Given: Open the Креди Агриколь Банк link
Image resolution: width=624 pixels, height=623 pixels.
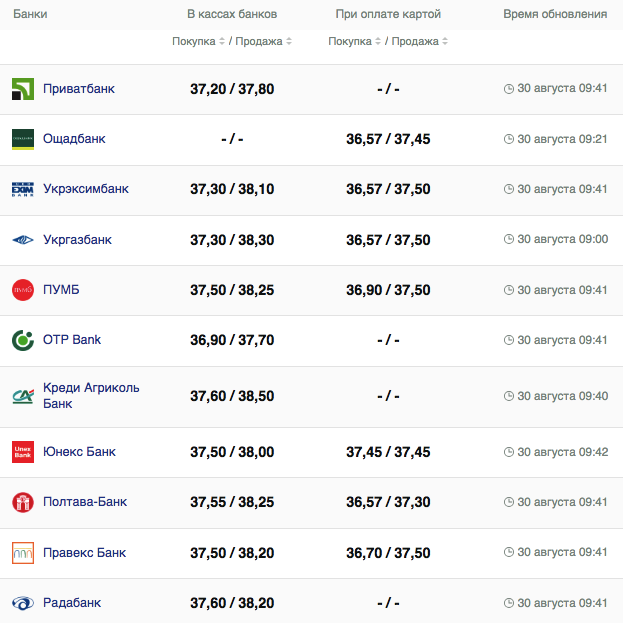Looking at the screenshot, I should pyautogui.click(x=91, y=396).
